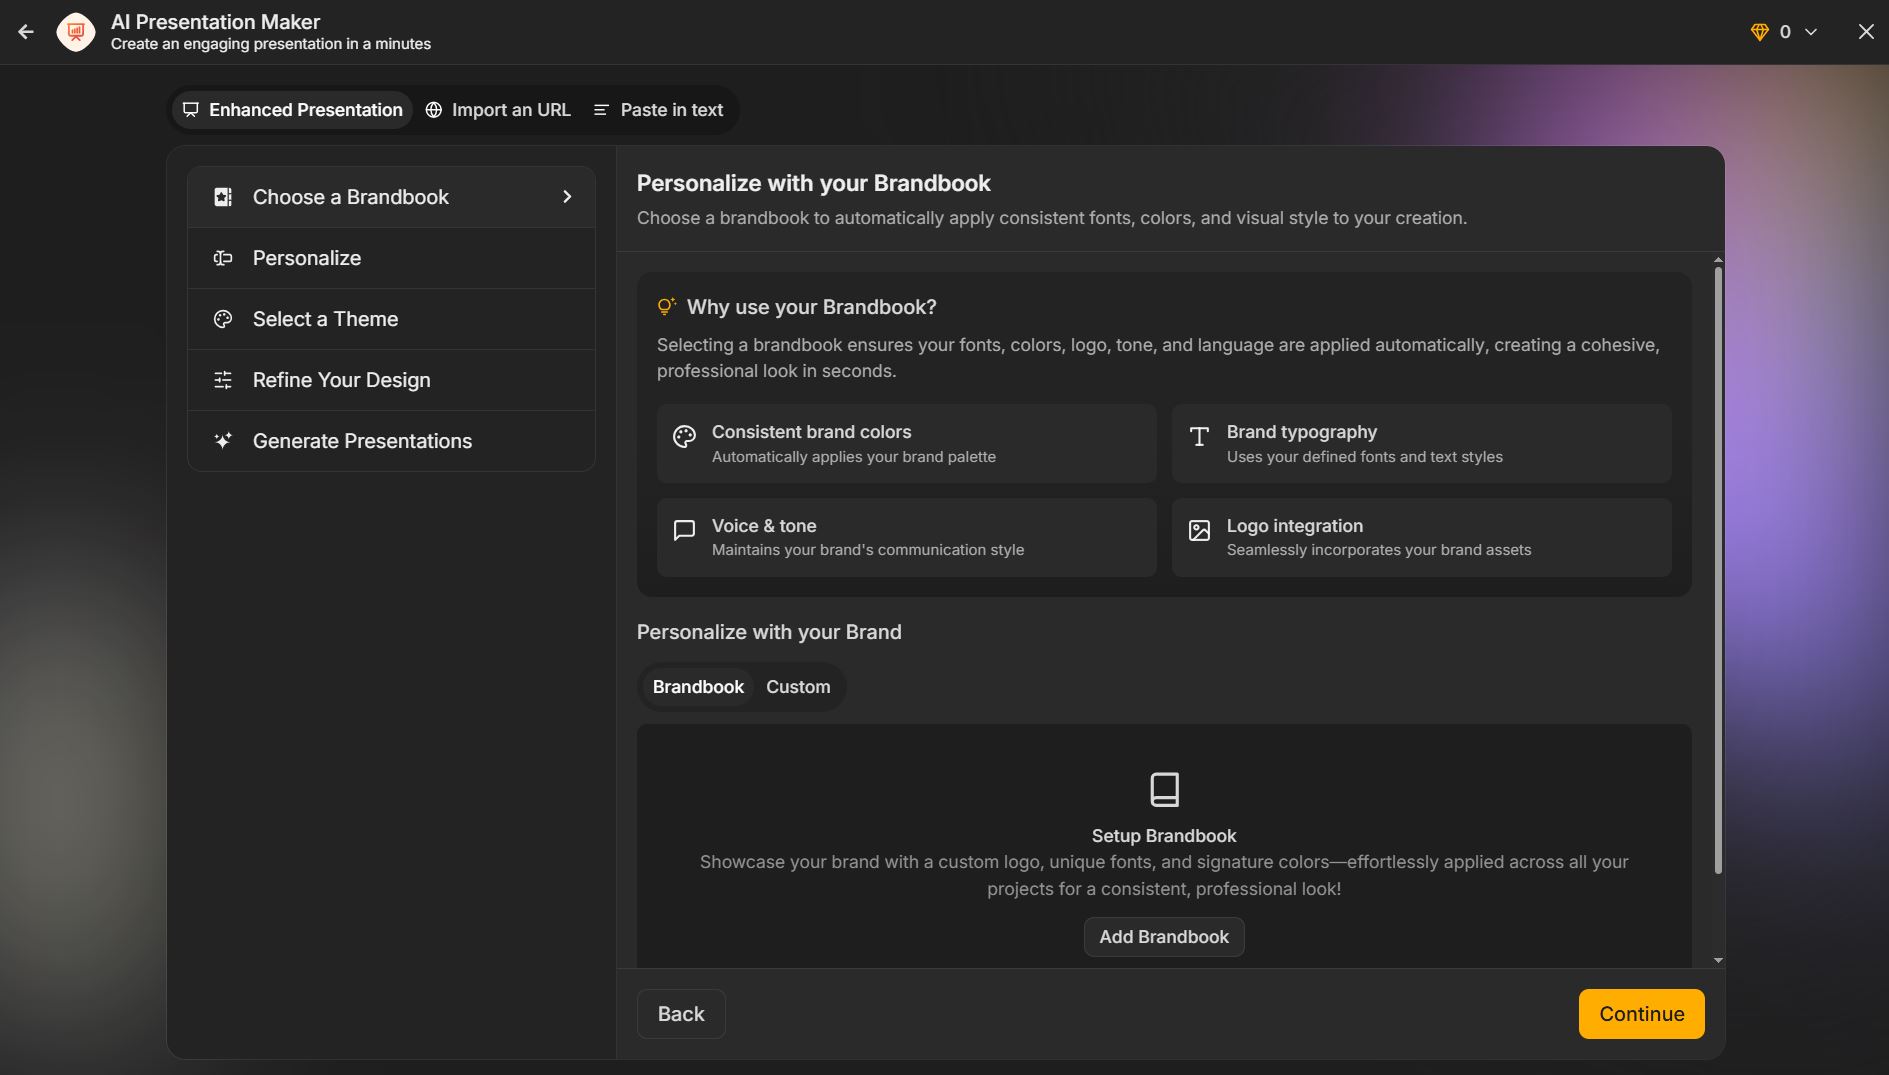Click the AI Presentation Maker logo icon
The image size is (1889, 1075).
(x=76, y=32)
